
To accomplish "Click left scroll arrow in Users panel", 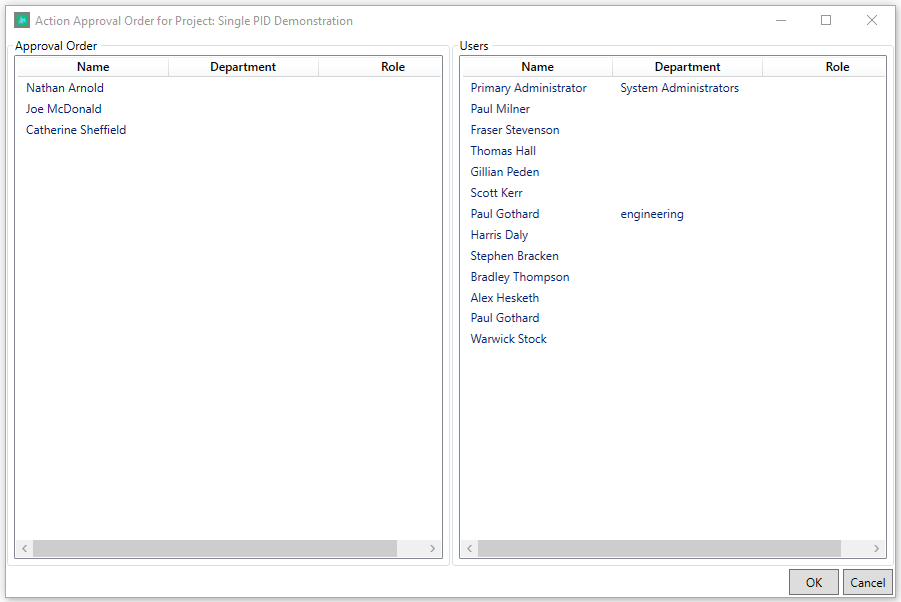I will [469, 549].
